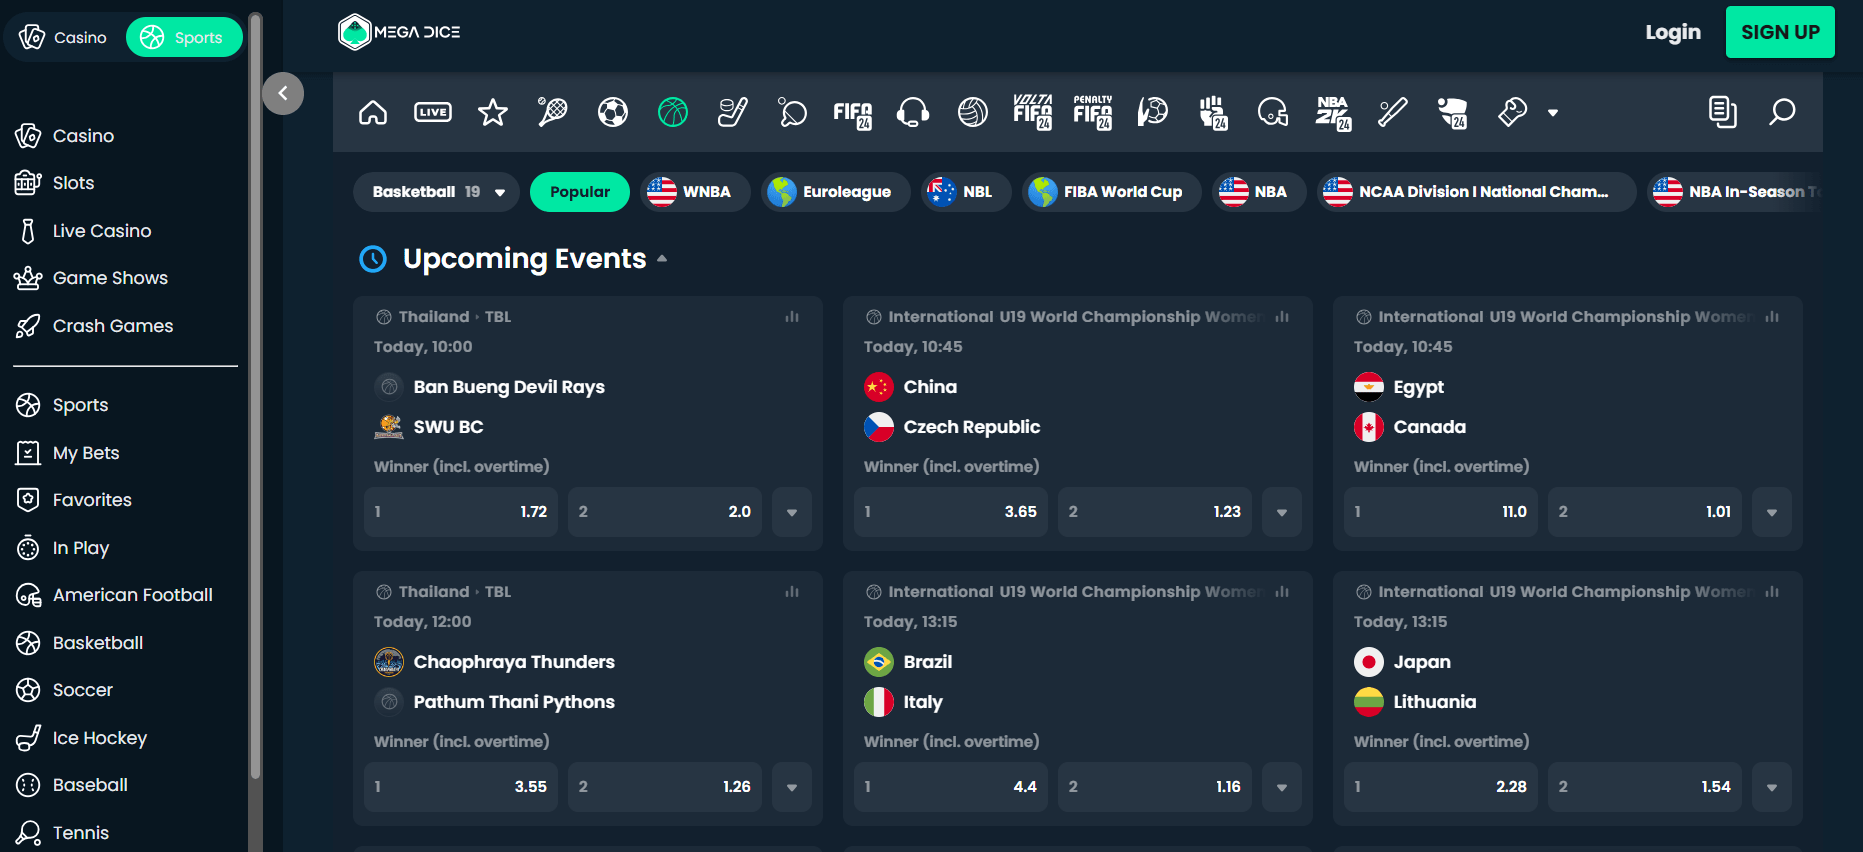Bet on Italy at odds 1.16

(x=1155, y=787)
